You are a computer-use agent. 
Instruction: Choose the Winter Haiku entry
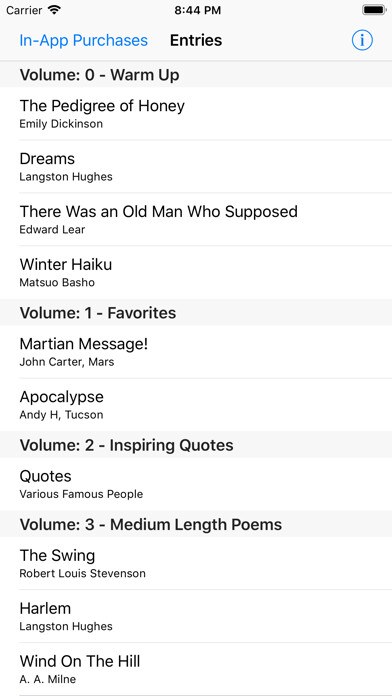(x=196, y=272)
